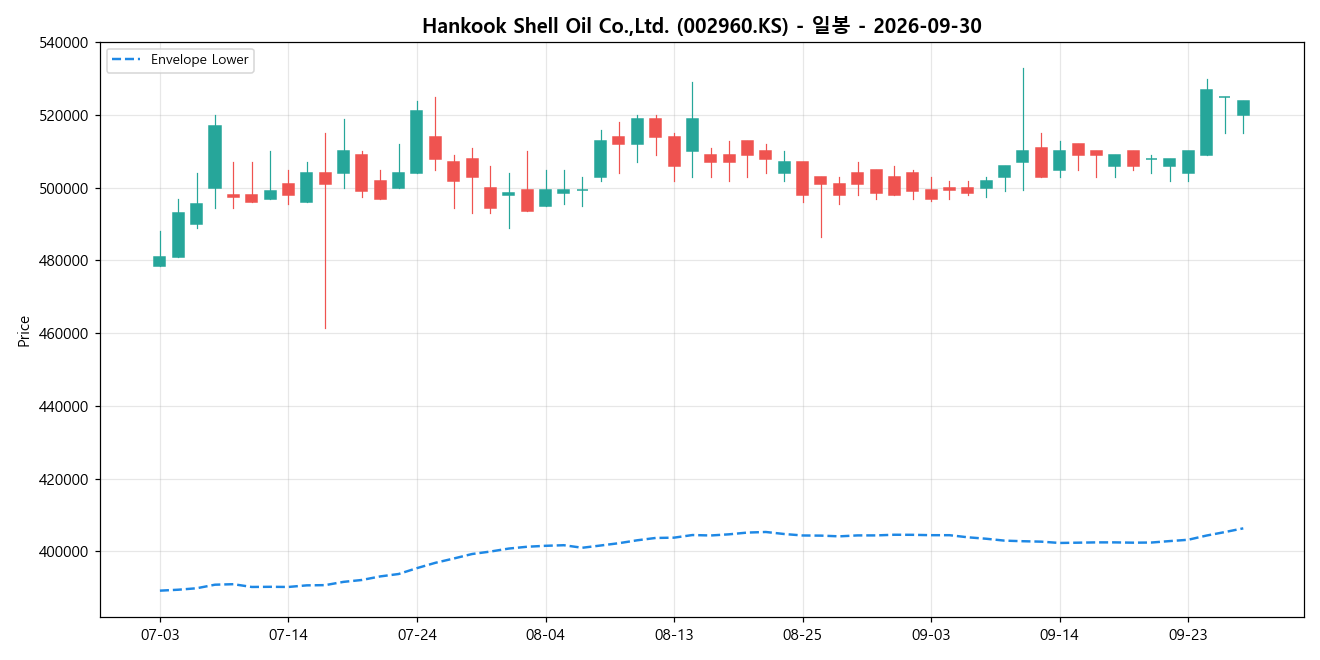Screen dimensions: 1320x660
Task: Click the tall green candle above 07-24
Action: (x=417, y=142)
